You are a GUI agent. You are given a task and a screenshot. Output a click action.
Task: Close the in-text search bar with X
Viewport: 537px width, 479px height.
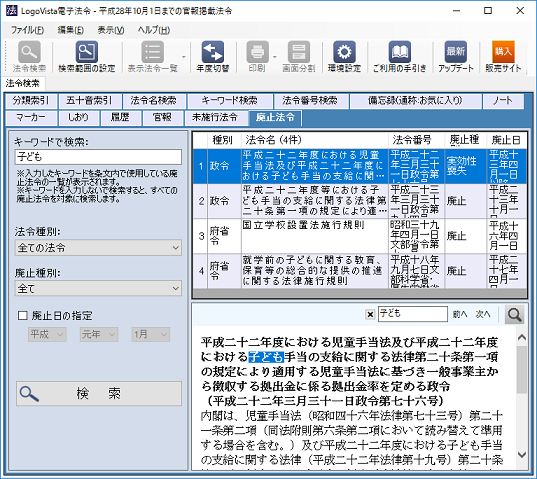click(x=370, y=314)
